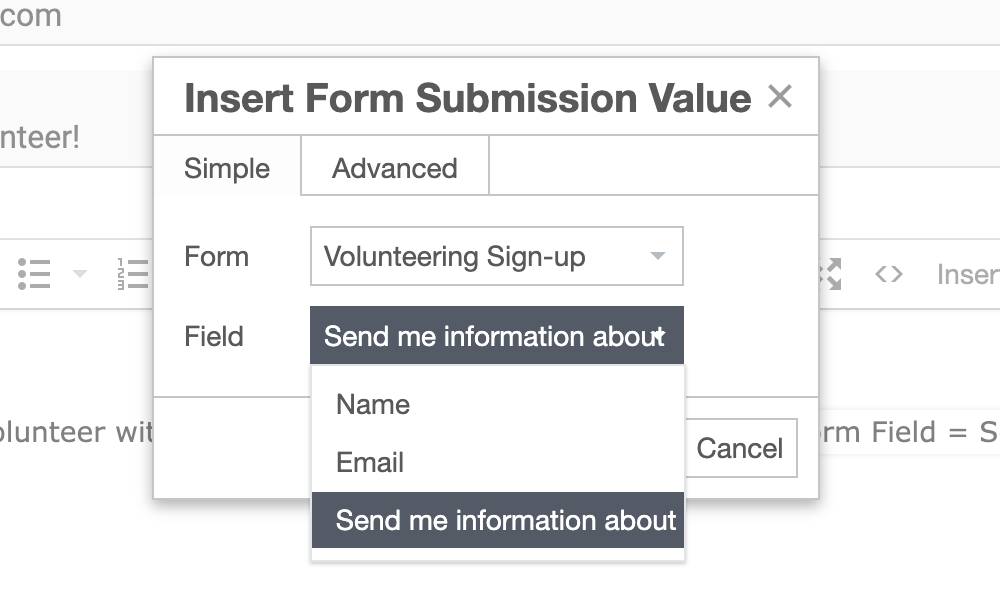Screen dimensions: 1000x602
Task: Focus the address field ending in com
Action: [30, 16]
